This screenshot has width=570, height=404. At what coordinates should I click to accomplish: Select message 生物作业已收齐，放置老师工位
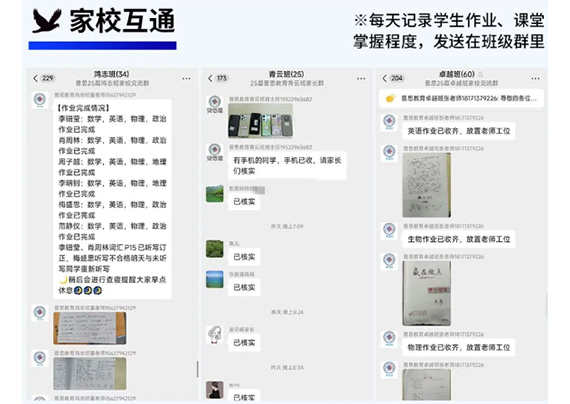click(x=459, y=239)
